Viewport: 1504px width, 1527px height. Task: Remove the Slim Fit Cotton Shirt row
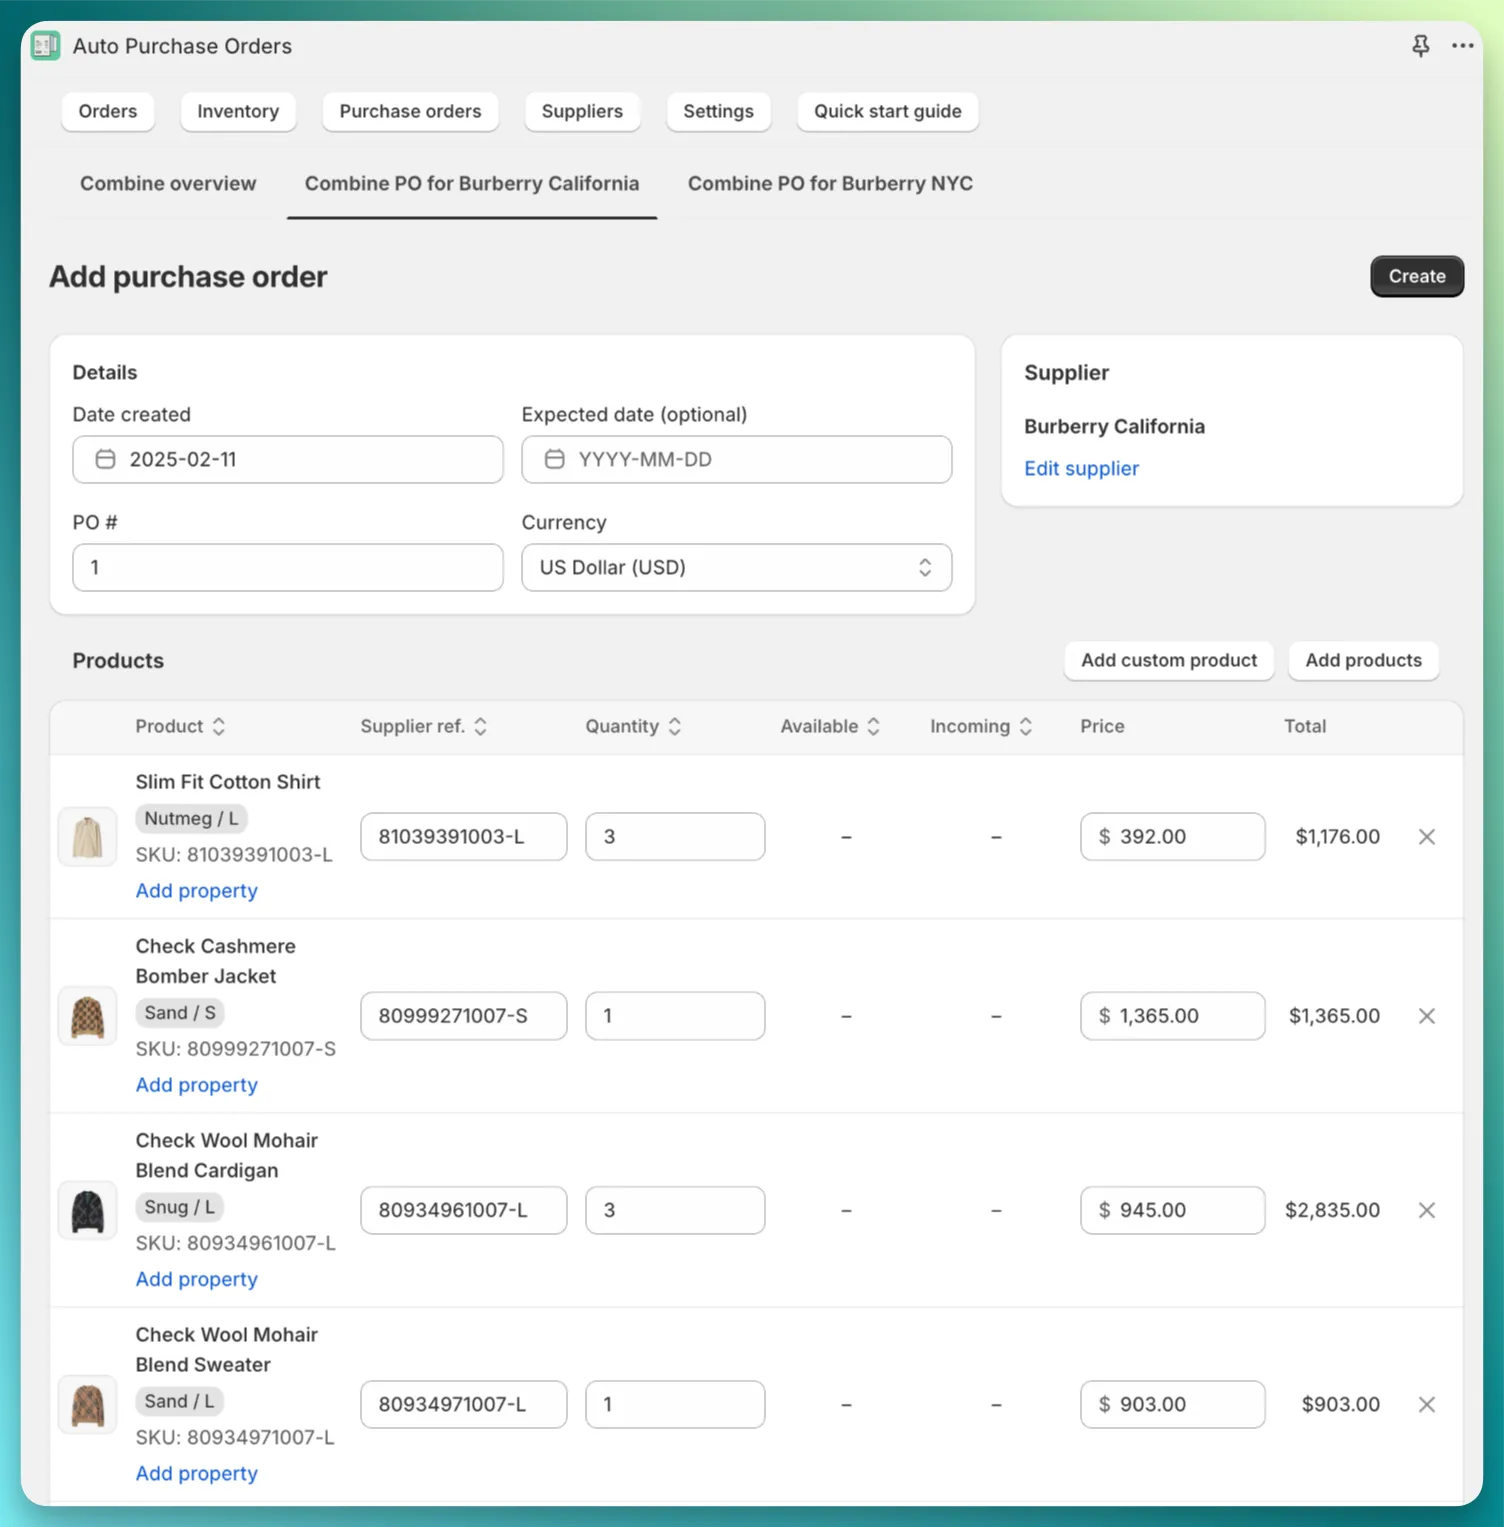click(x=1427, y=837)
